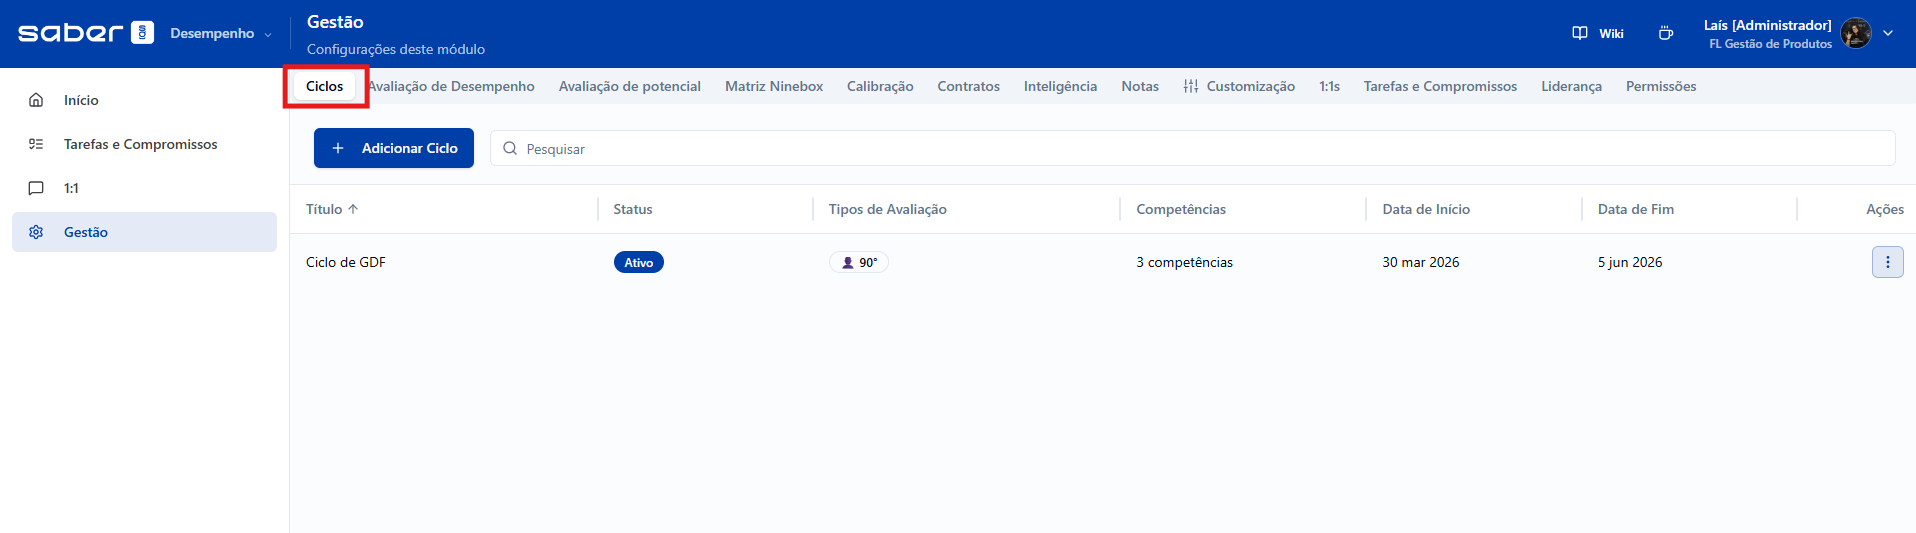1916x533 pixels.
Task: Switch to the Matriz Ninebox tab
Action: pyautogui.click(x=773, y=86)
